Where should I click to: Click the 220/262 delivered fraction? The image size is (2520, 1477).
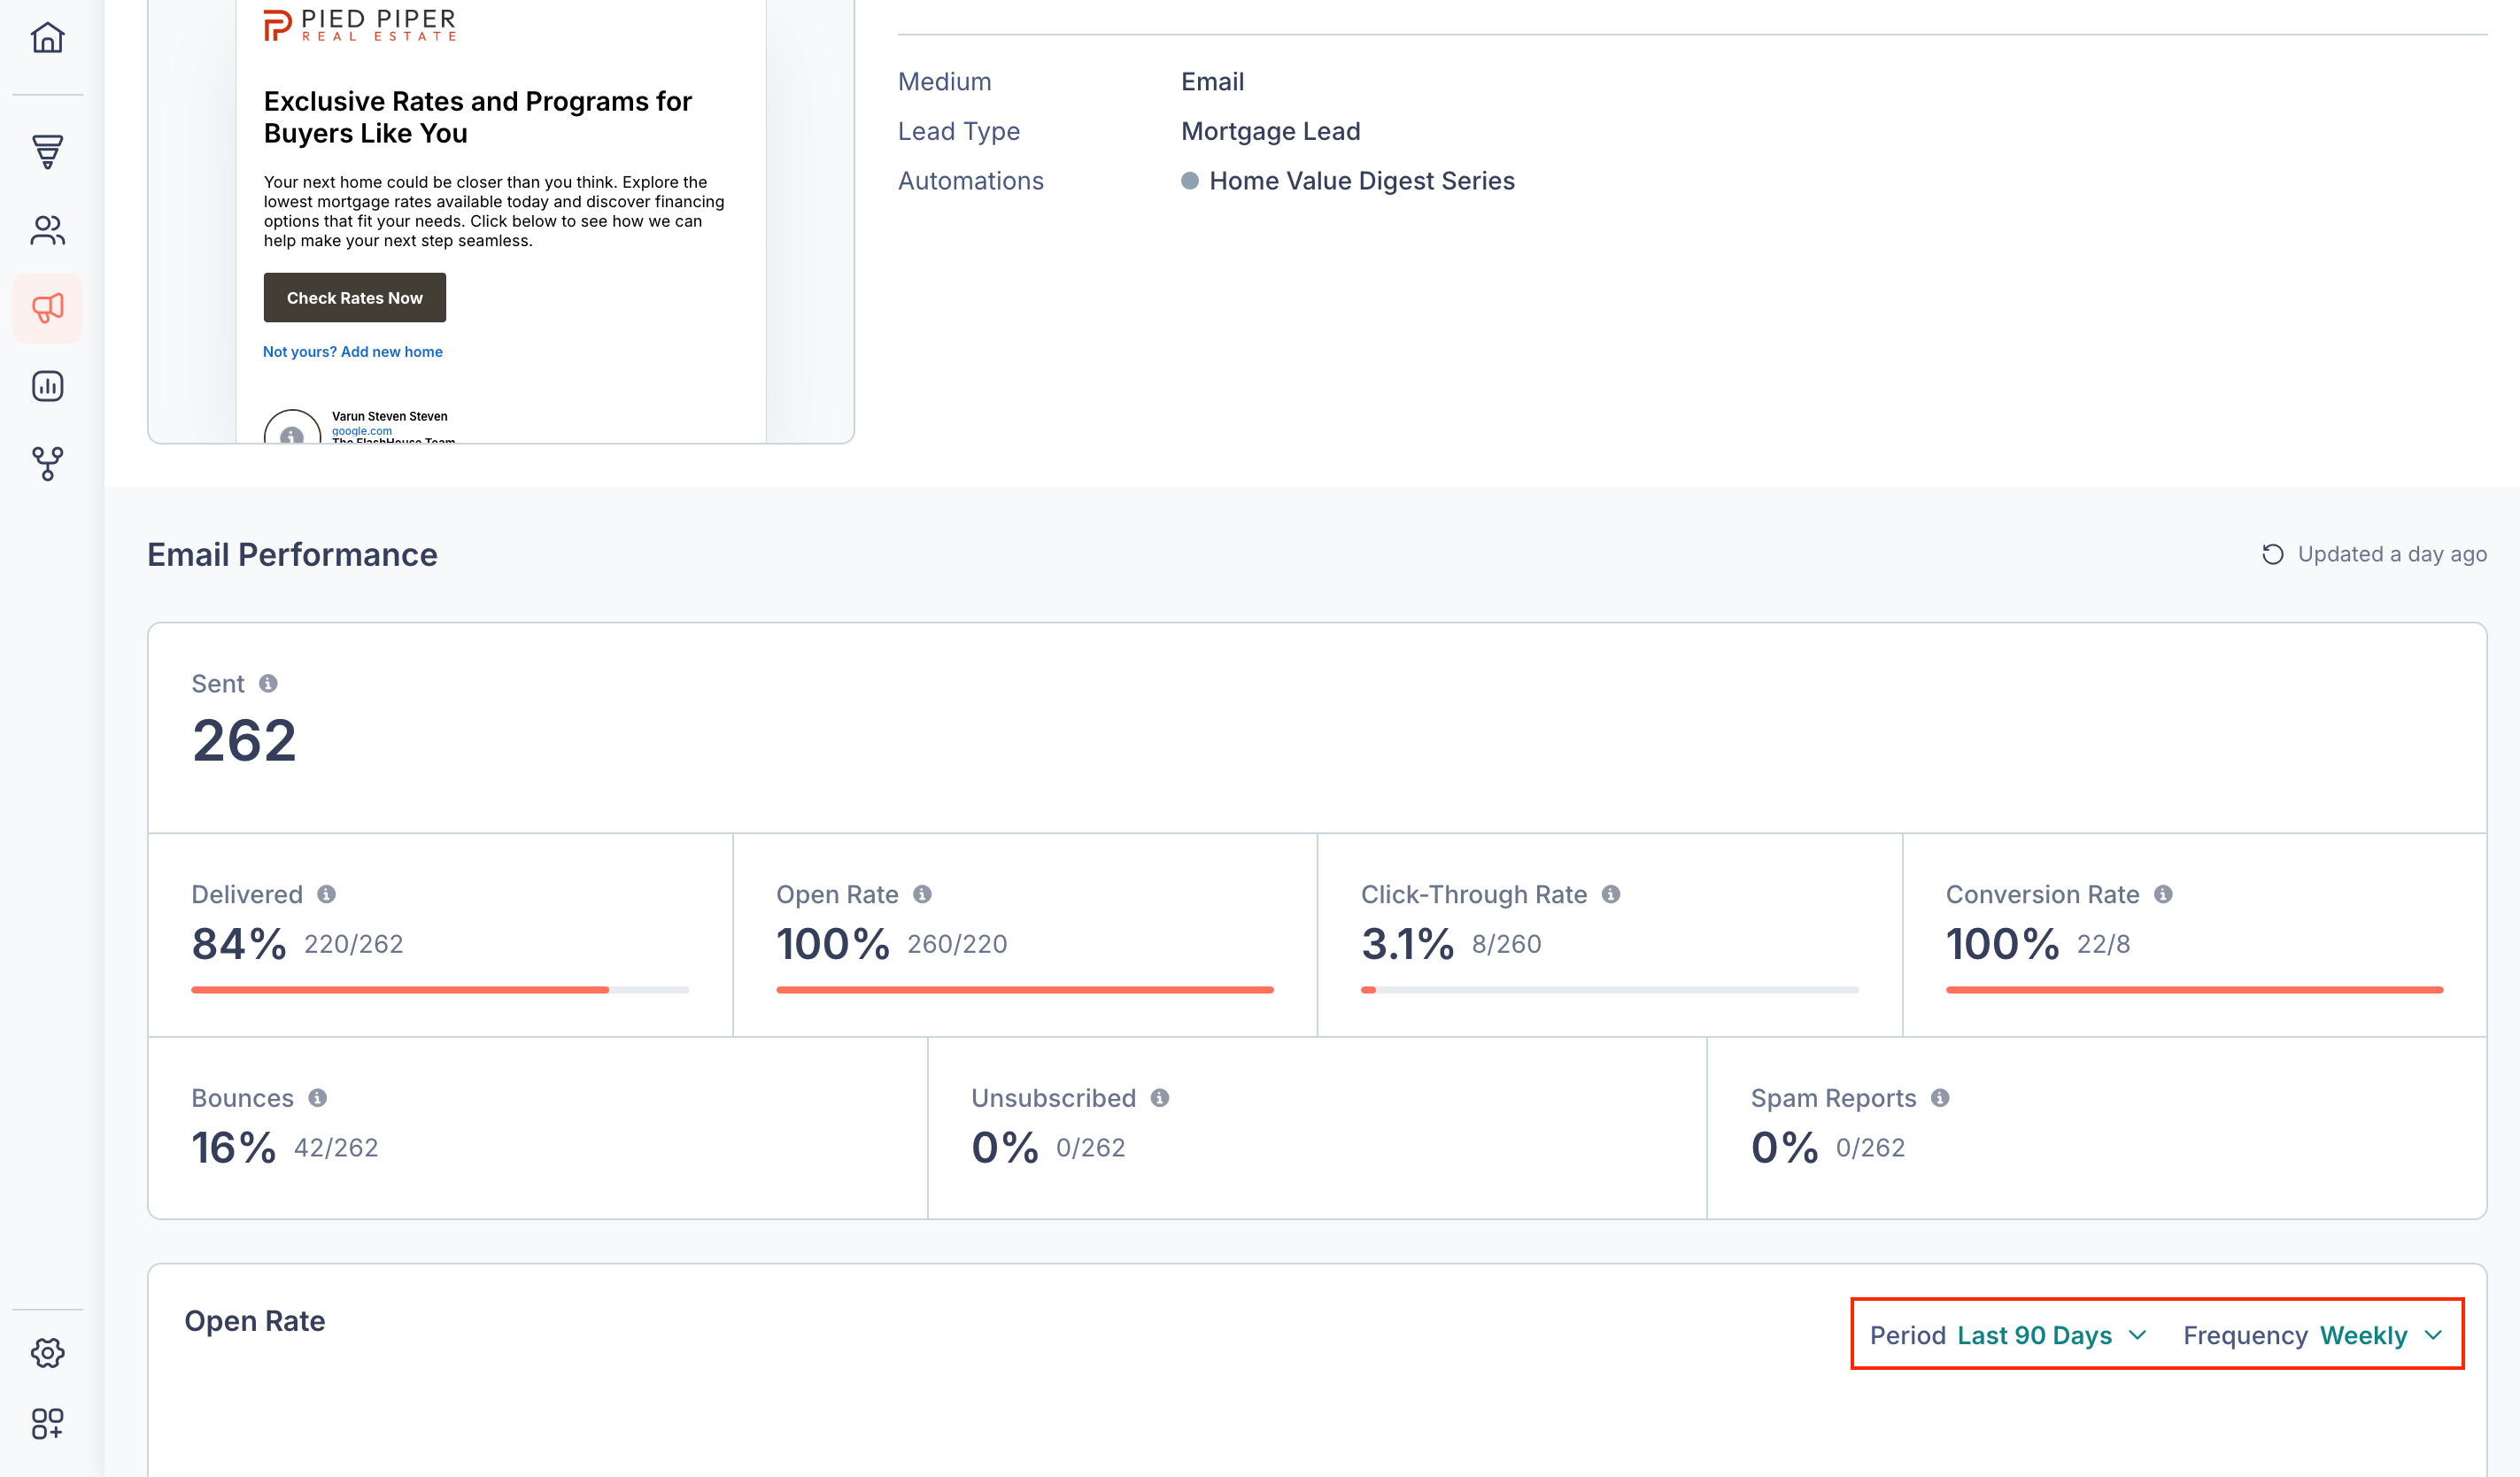(354, 944)
